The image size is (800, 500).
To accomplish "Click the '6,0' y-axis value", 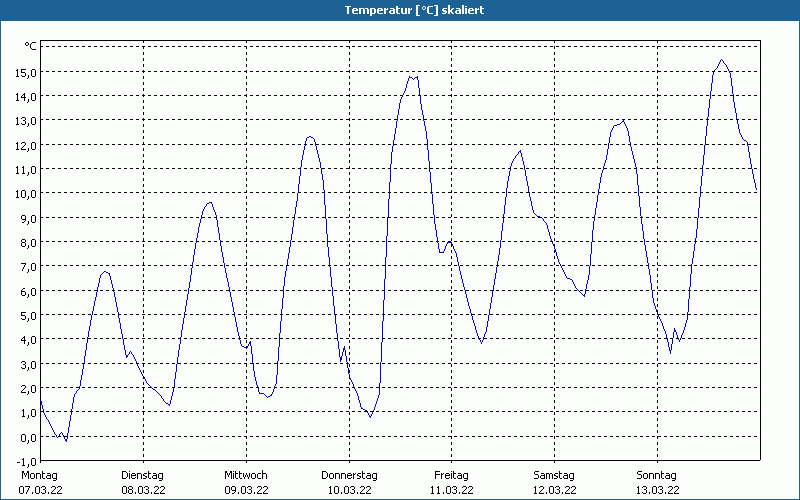I will pos(28,292).
